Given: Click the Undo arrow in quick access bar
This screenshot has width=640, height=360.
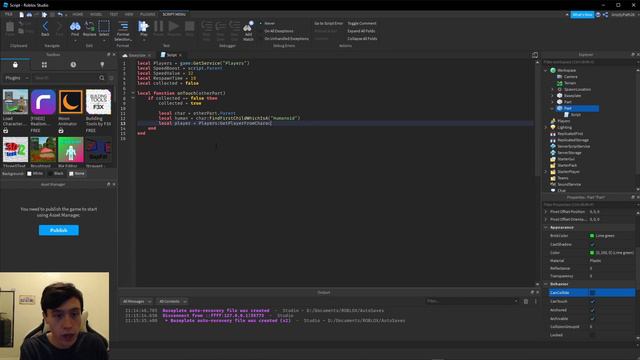Looking at the screenshot, I should coord(60,14).
